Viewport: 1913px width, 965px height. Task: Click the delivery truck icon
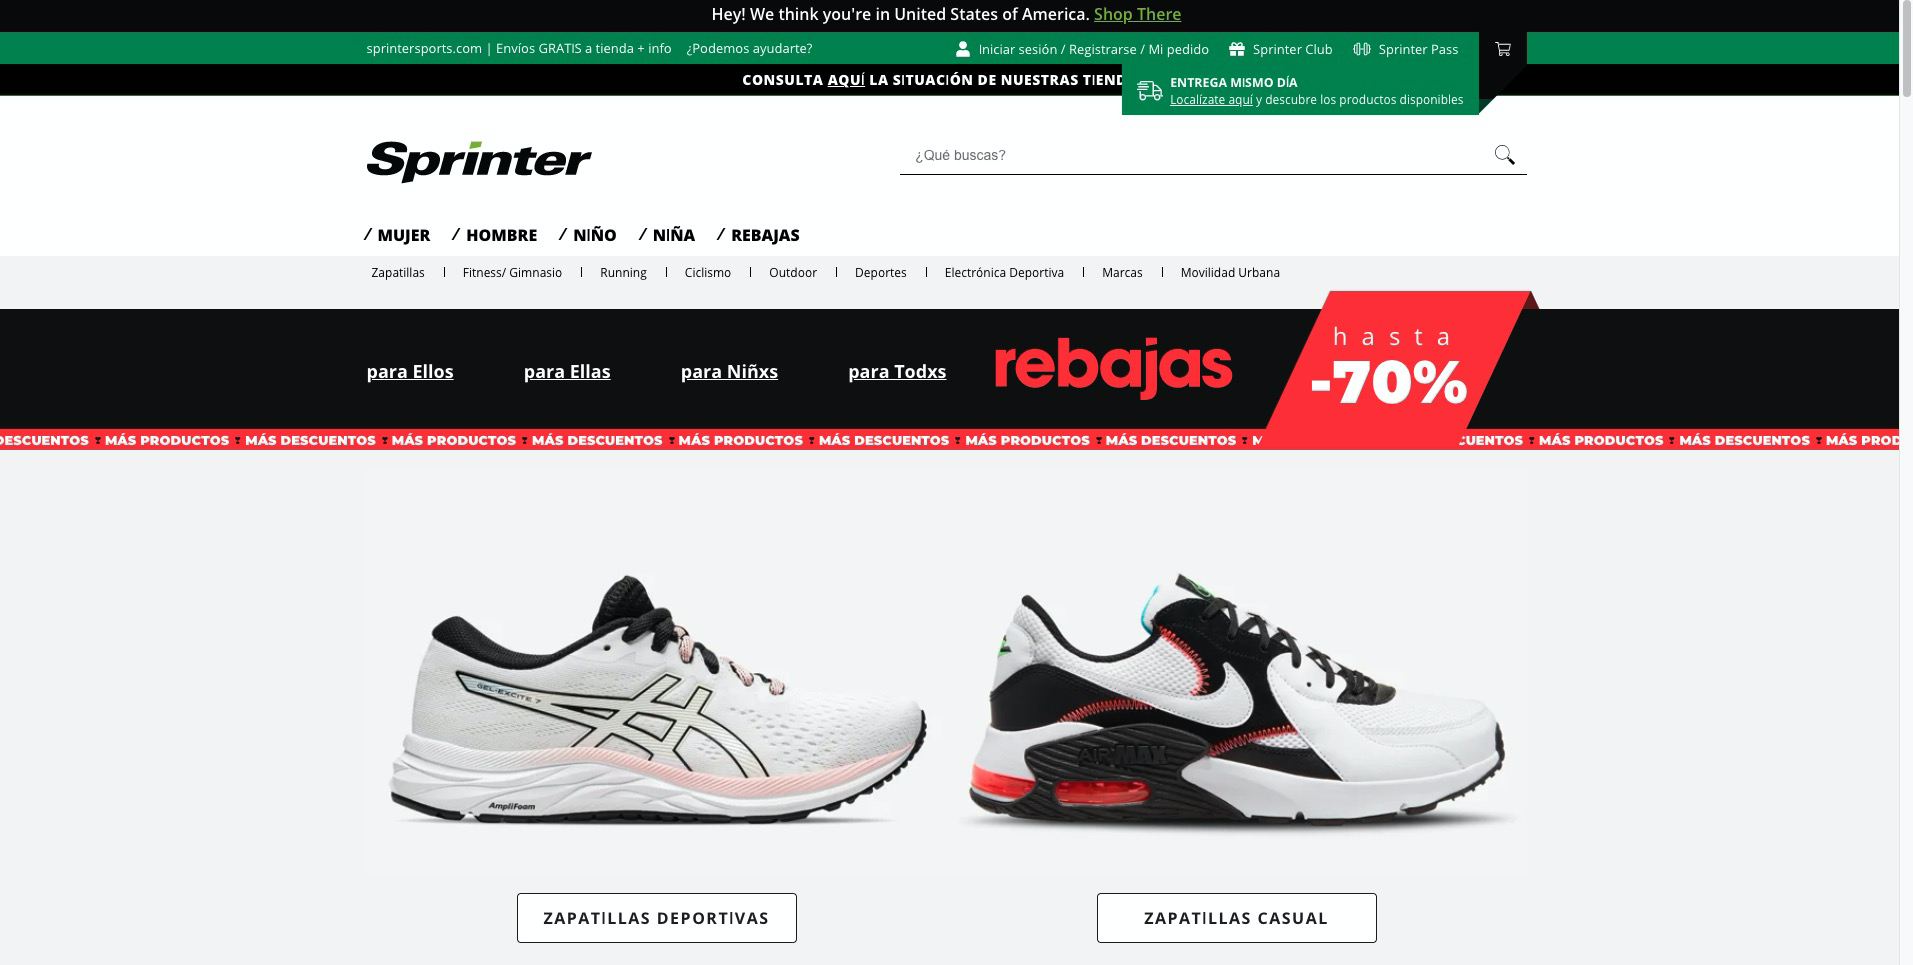[x=1150, y=91]
